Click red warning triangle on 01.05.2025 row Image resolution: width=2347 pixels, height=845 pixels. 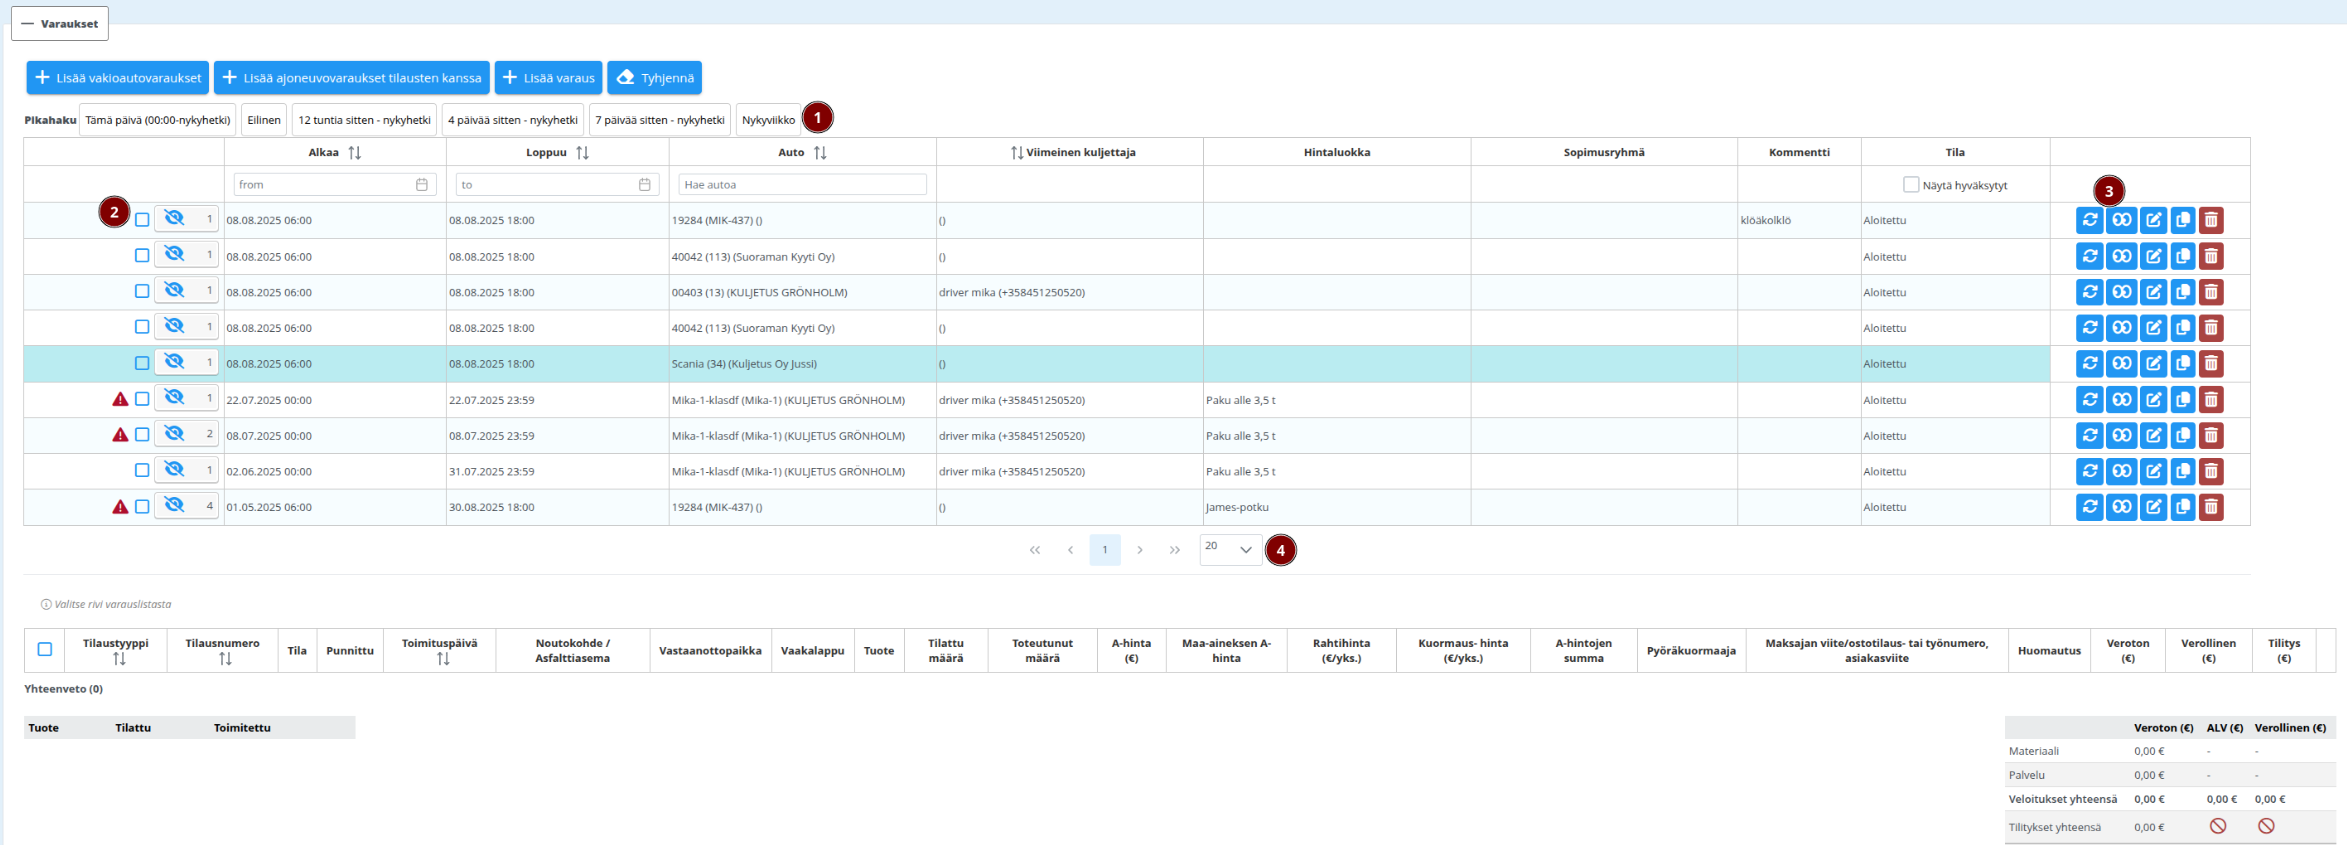(120, 507)
